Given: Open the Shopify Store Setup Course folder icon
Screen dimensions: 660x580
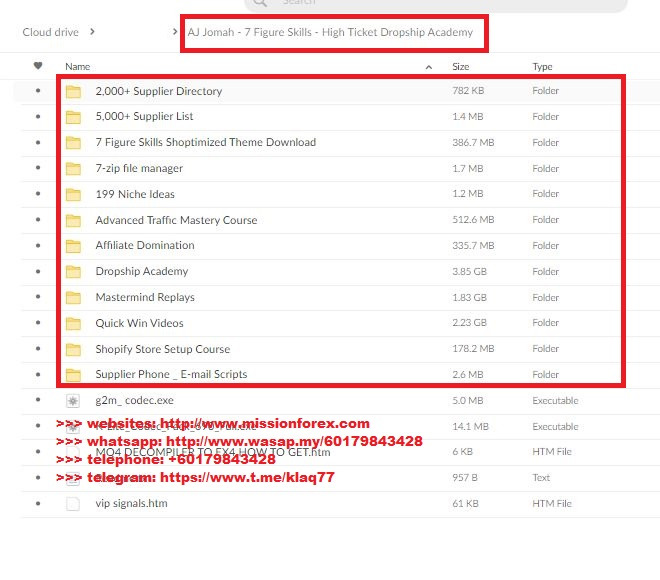Looking at the screenshot, I should tap(73, 350).
